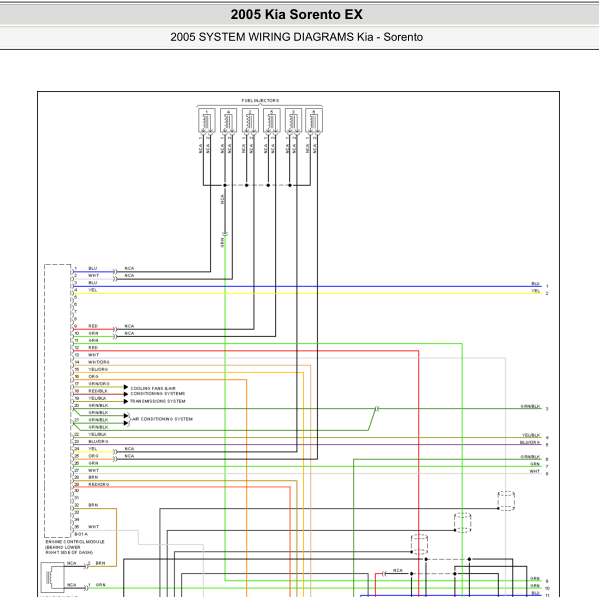This screenshot has width=599, height=597.
Task: Click the Cooling Fans arrow at pin 17
Action: pos(126,387)
